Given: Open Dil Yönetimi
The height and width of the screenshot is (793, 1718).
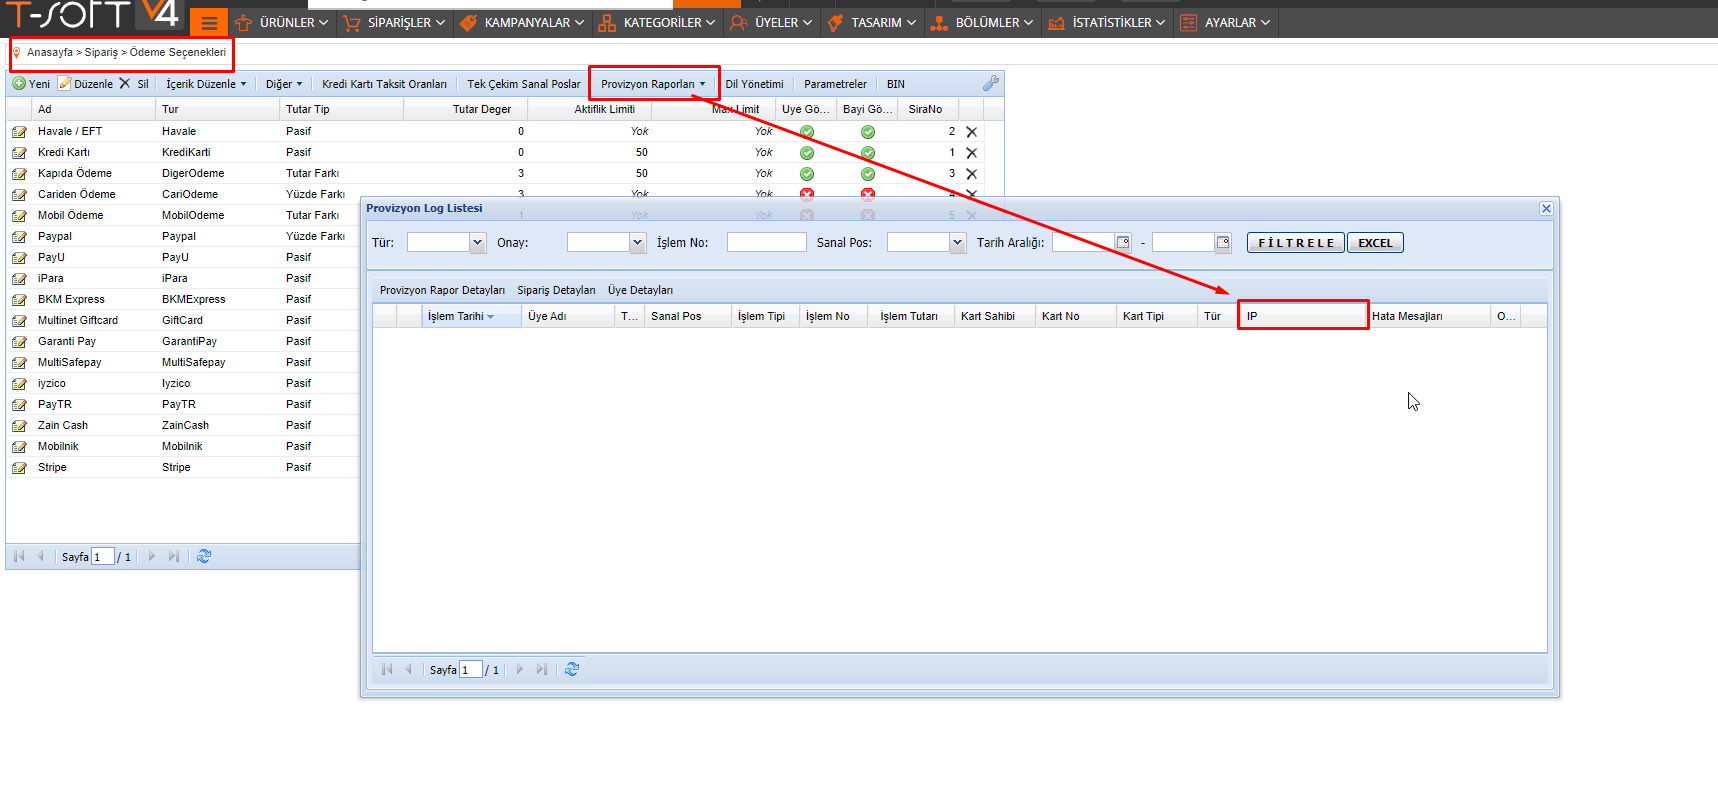Looking at the screenshot, I should tap(755, 84).
